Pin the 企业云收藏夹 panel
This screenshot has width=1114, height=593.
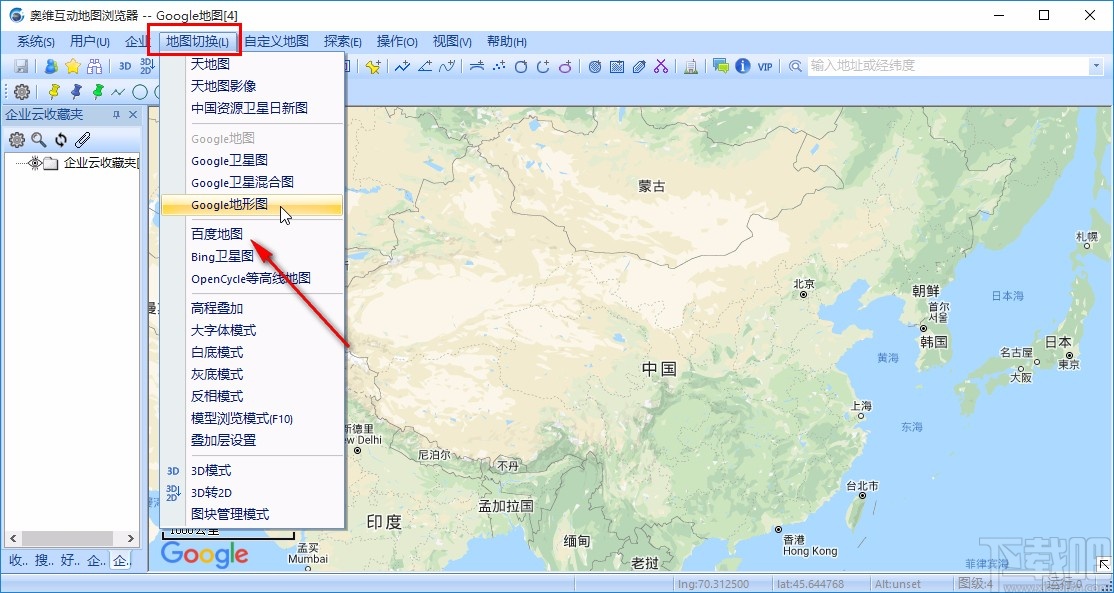(117, 114)
